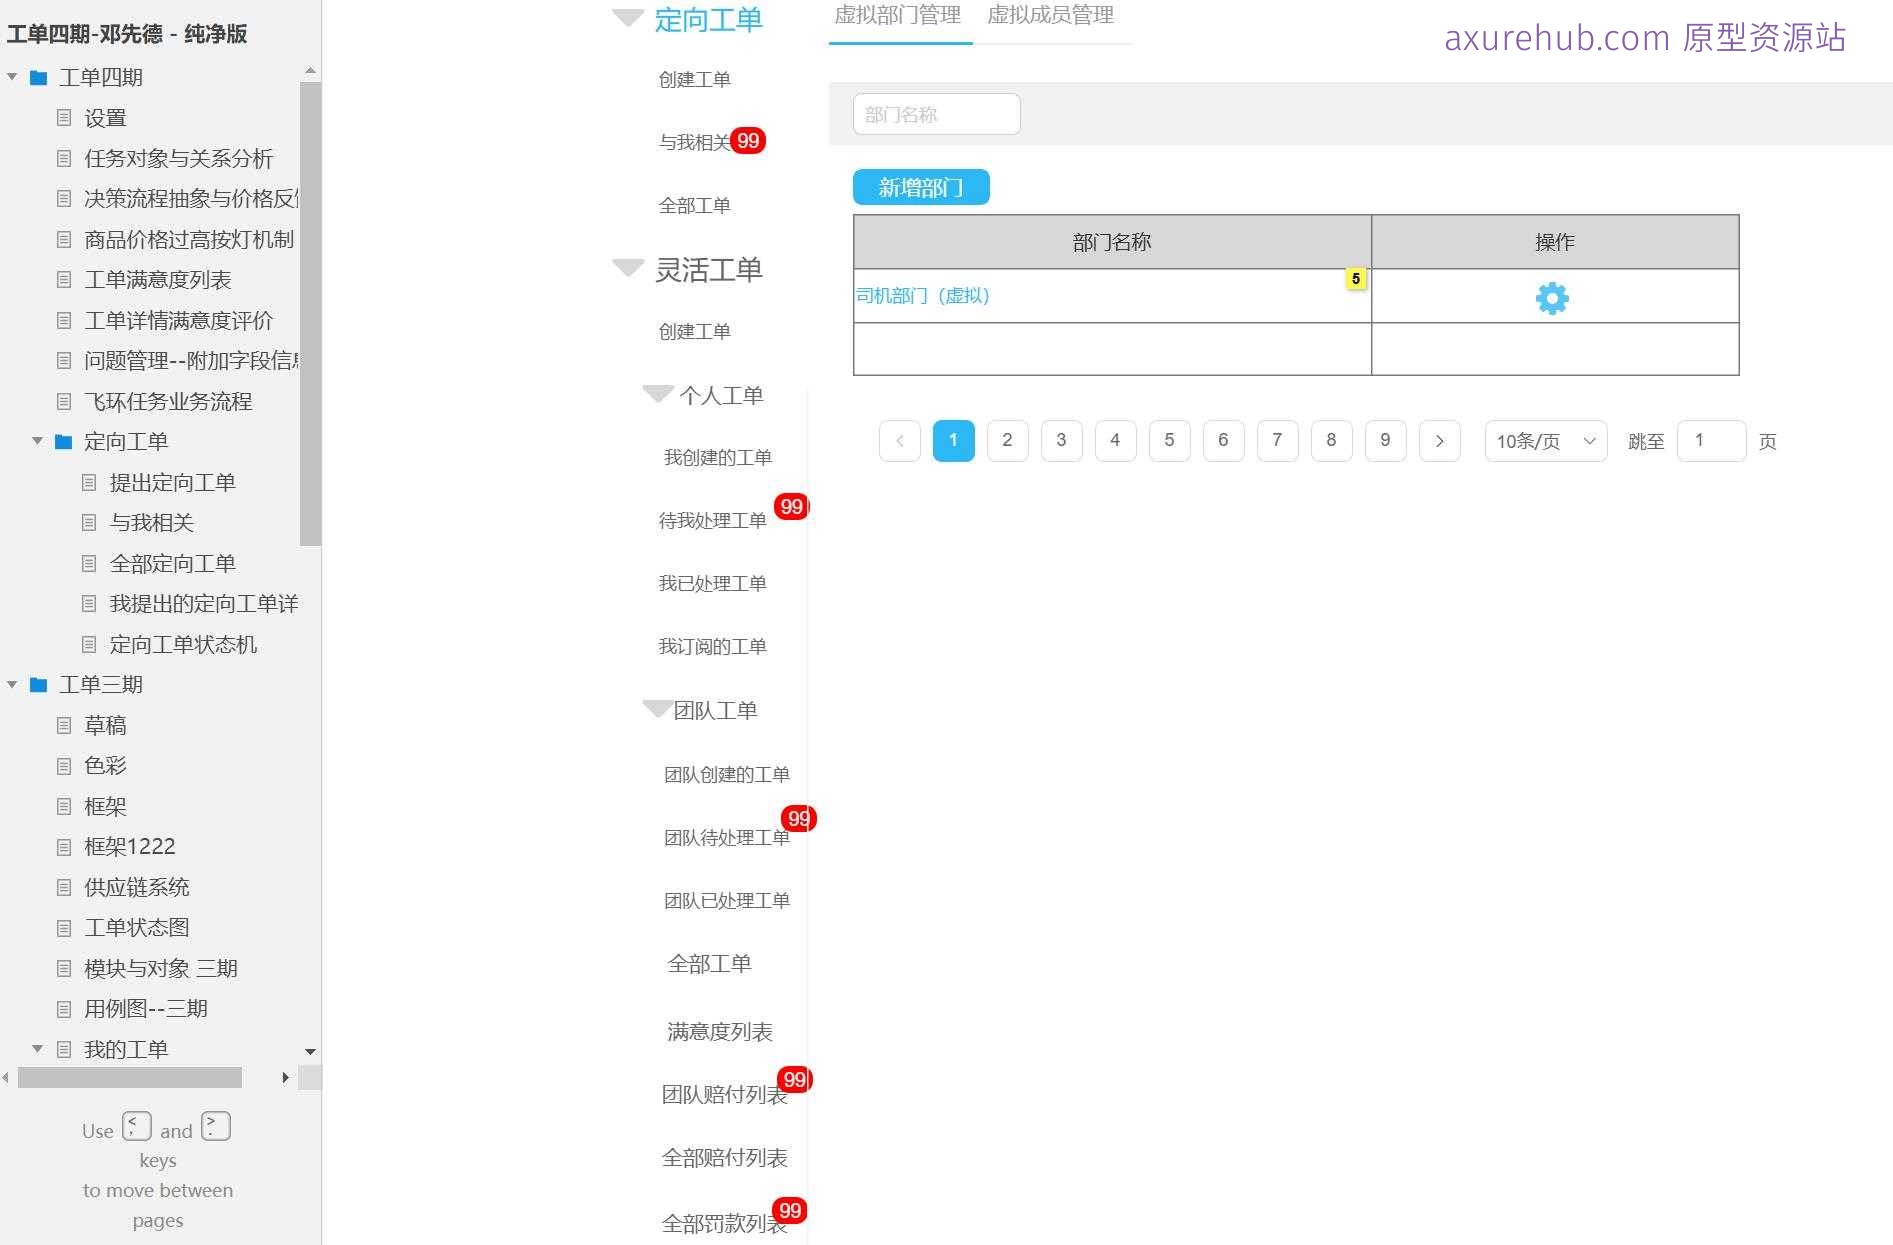Click the next page arrow in pagination
Screen dimensions: 1893x1245
tap(1440, 440)
